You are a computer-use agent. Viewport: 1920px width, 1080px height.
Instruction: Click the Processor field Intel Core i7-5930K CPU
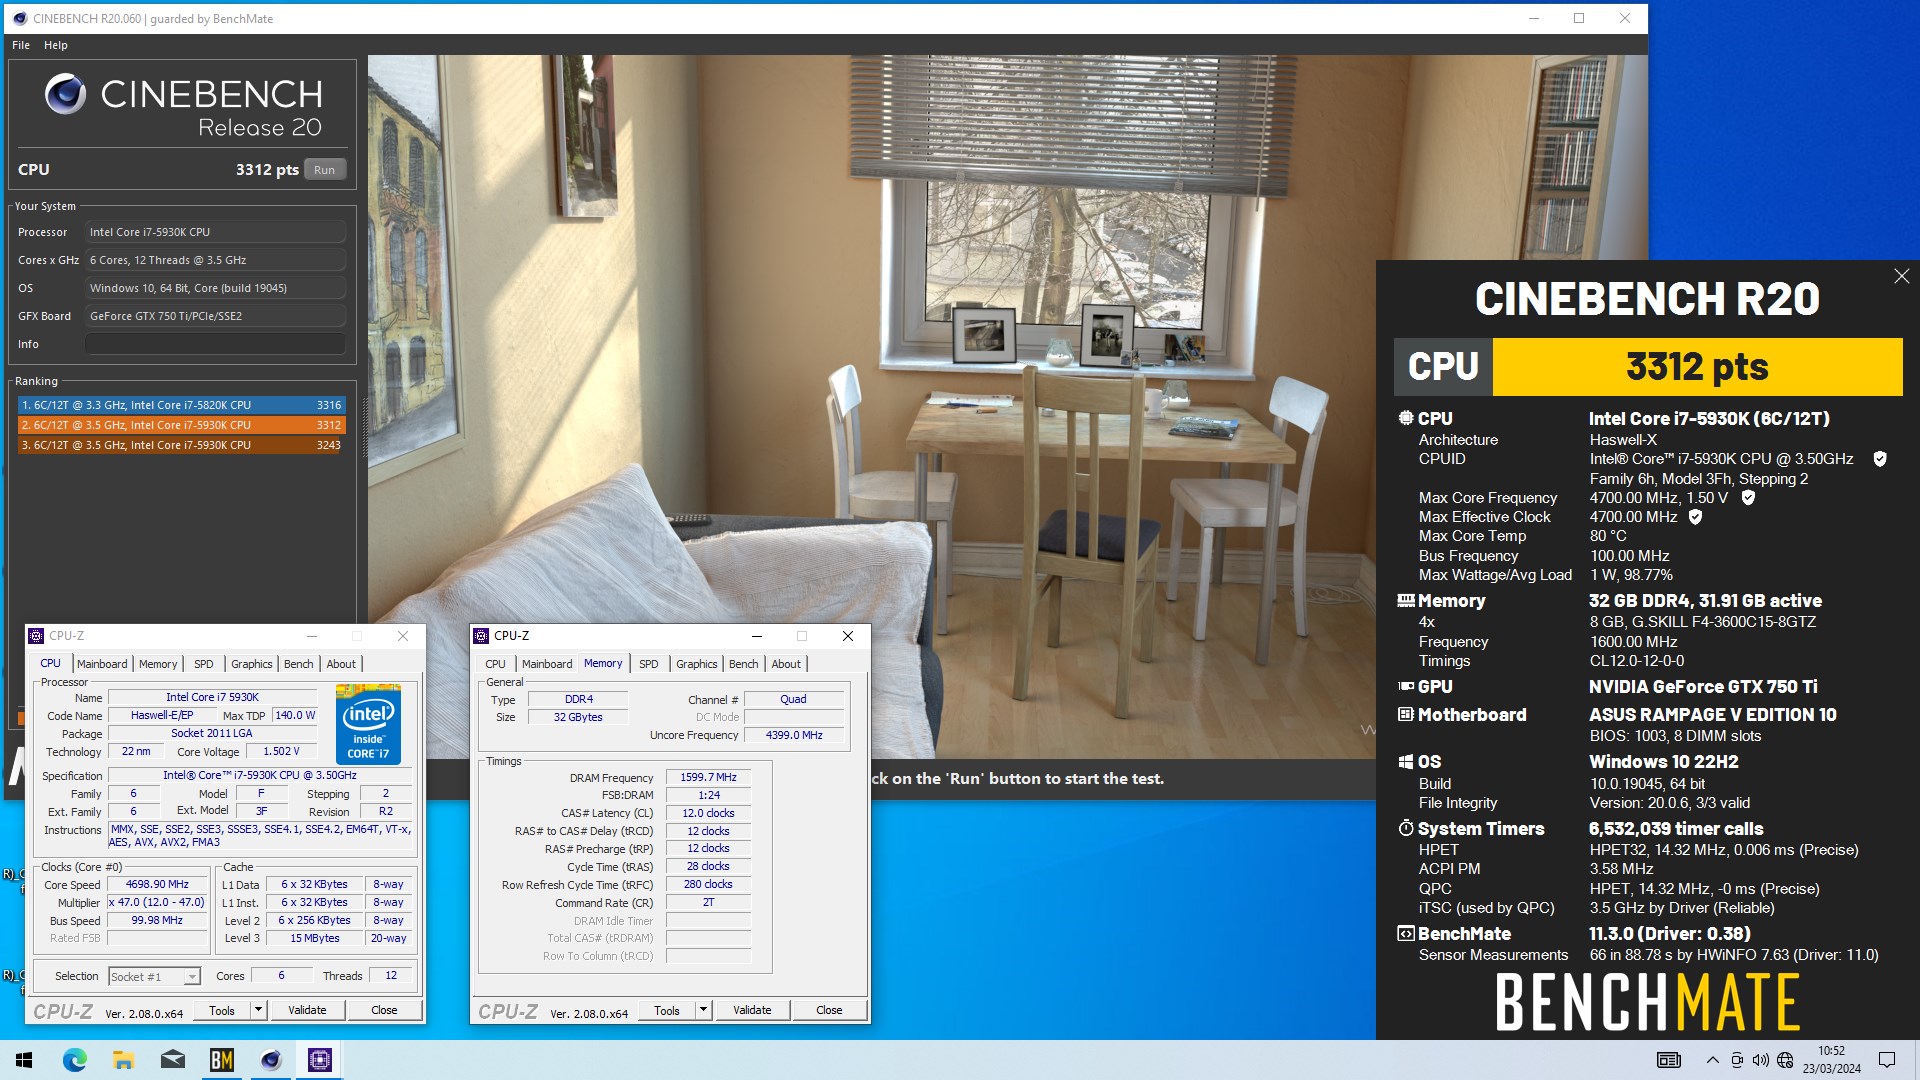pyautogui.click(x=215, y=232)
